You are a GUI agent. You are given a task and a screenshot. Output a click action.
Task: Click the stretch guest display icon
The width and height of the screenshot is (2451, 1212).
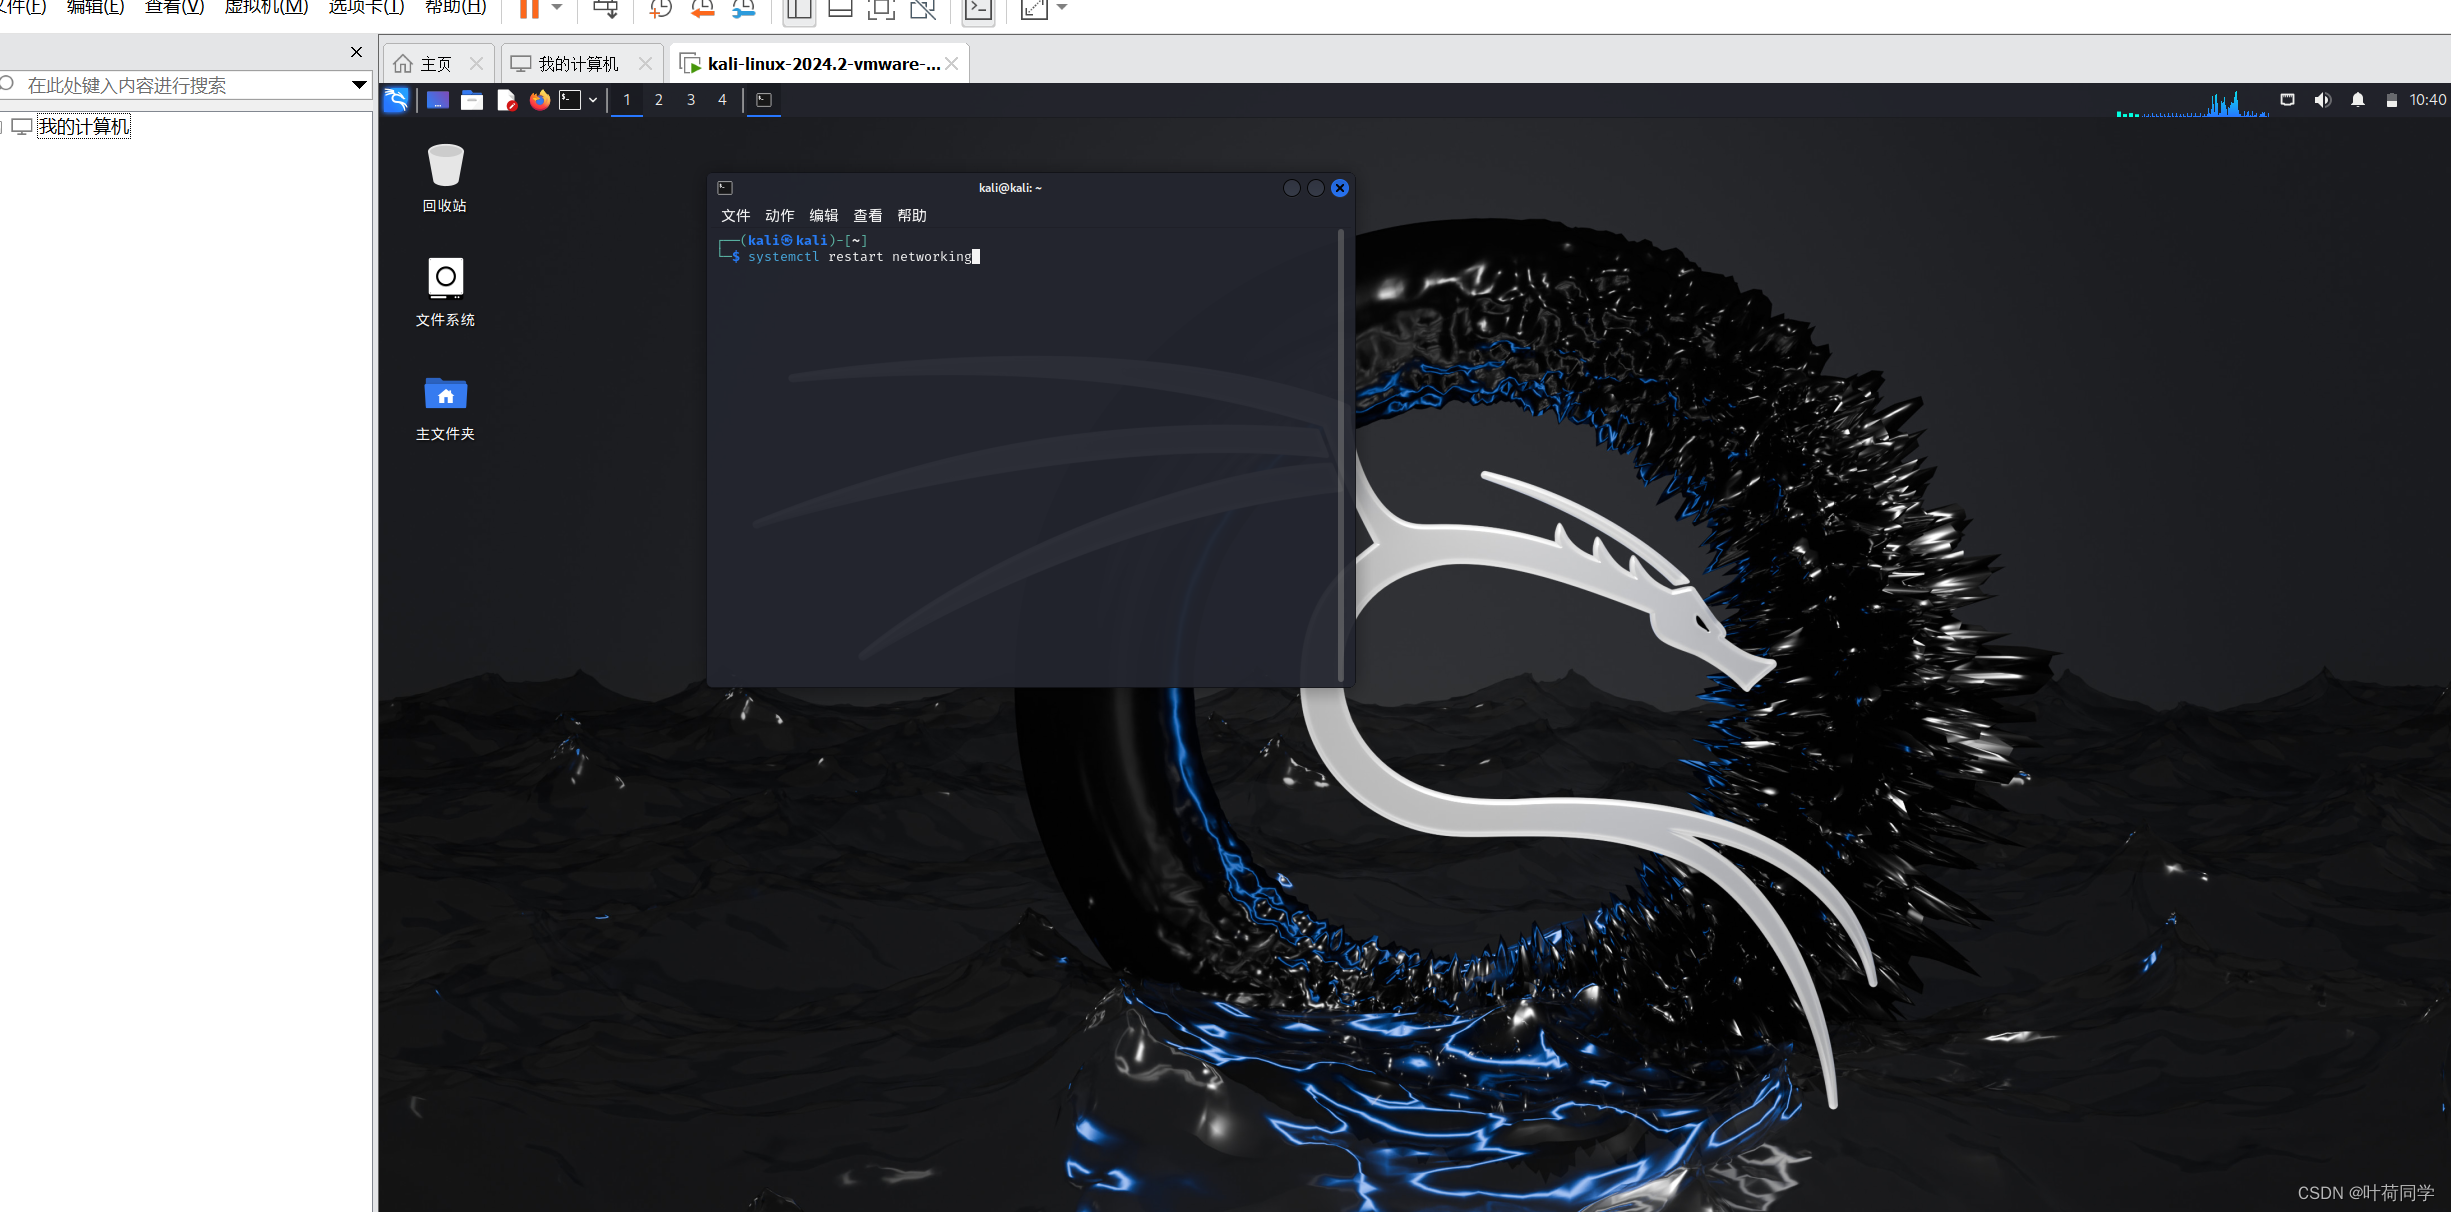[x=1034, y=9]
